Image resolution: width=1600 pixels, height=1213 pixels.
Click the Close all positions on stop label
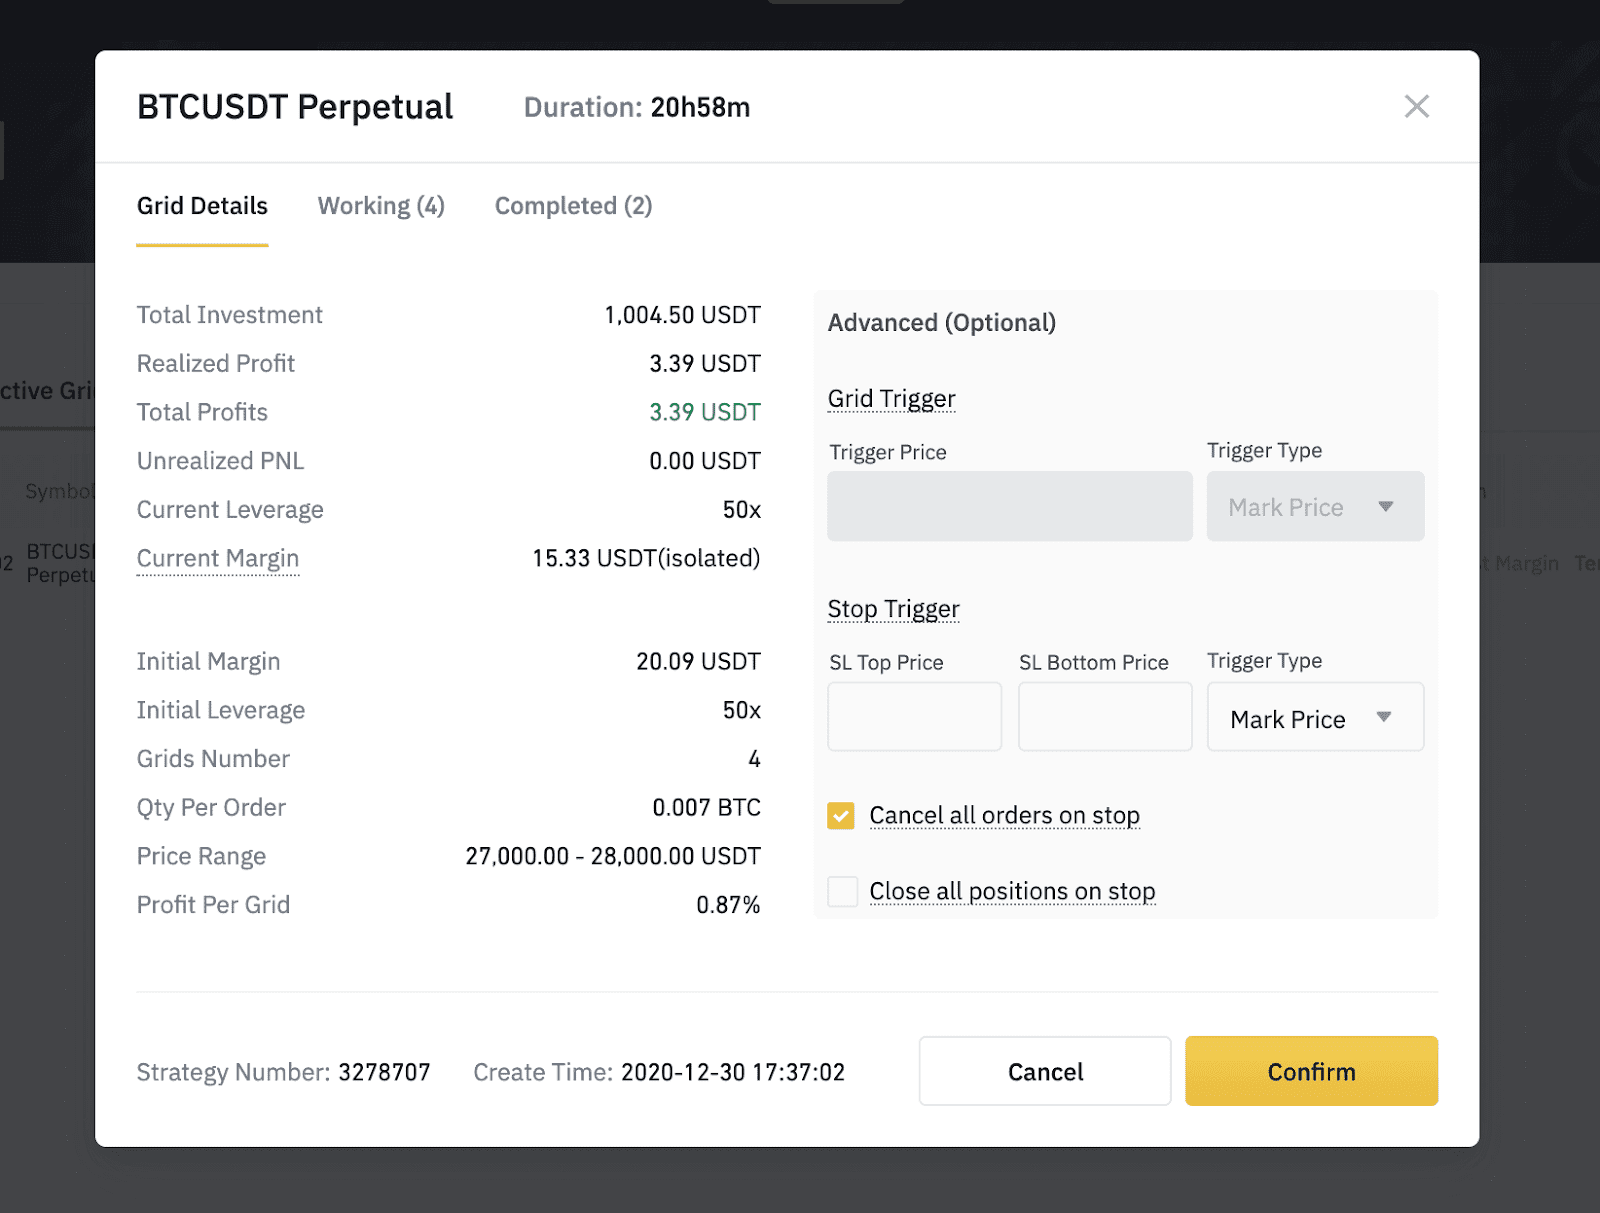[1012, 891]
